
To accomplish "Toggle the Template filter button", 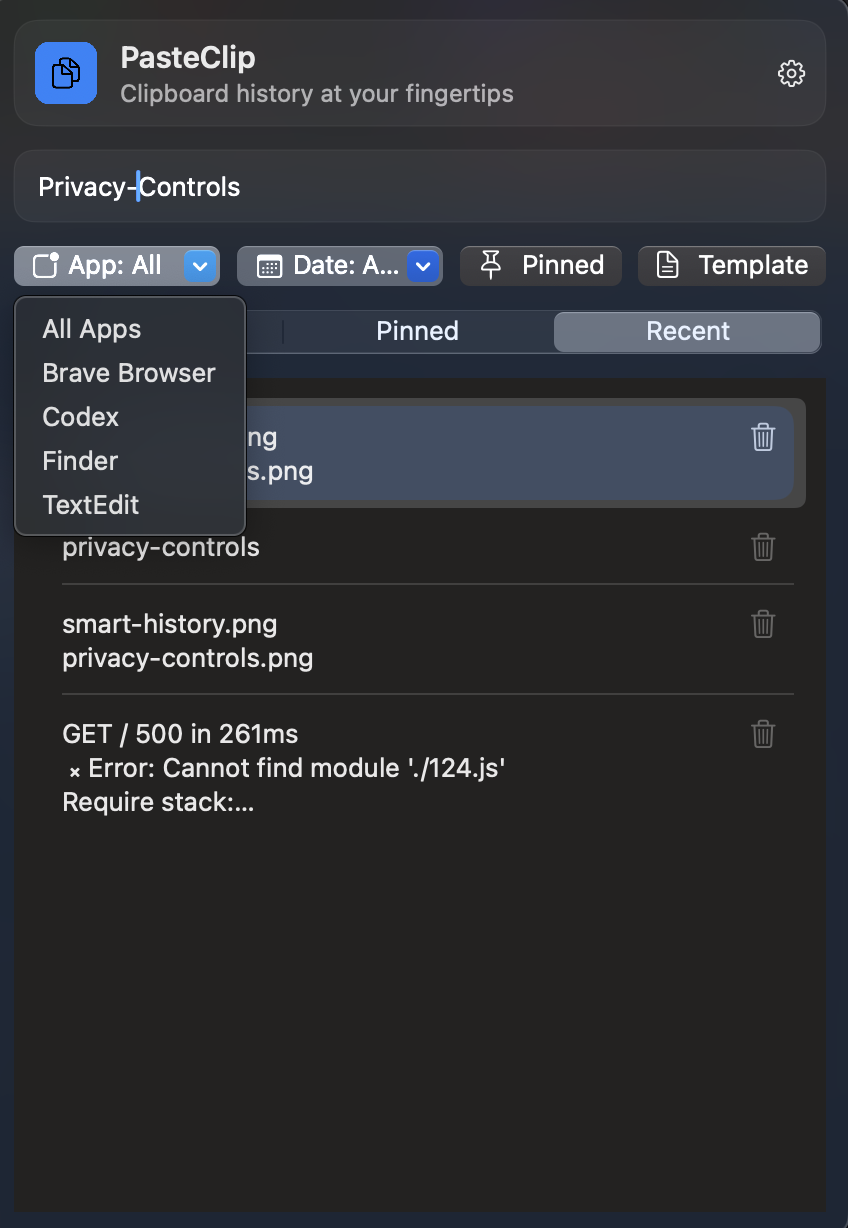I will click(x=731, y=265).
